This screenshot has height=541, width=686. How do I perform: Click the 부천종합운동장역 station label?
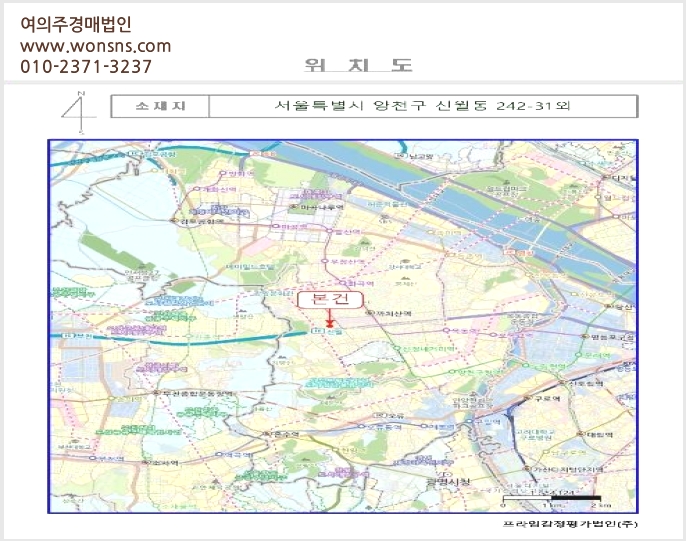[x=198, y=393]
